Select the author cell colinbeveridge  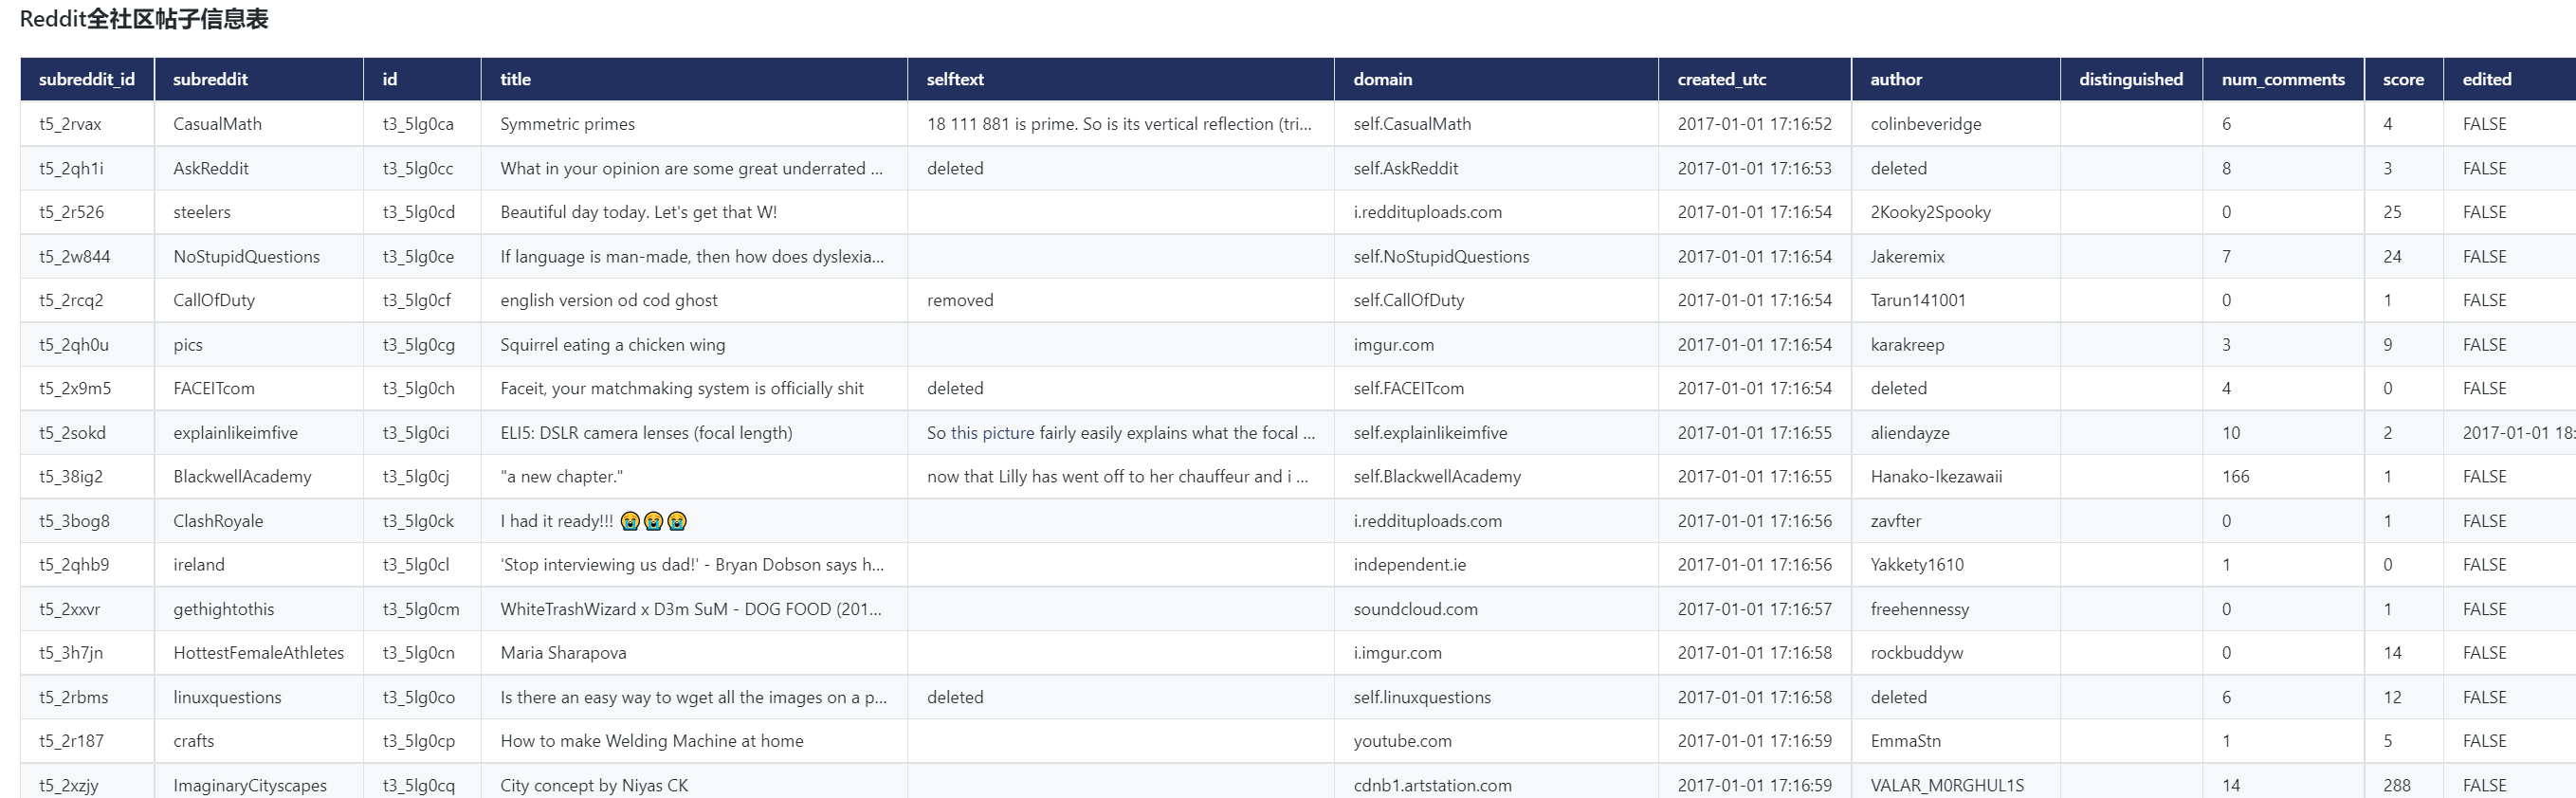(1956, 124)
